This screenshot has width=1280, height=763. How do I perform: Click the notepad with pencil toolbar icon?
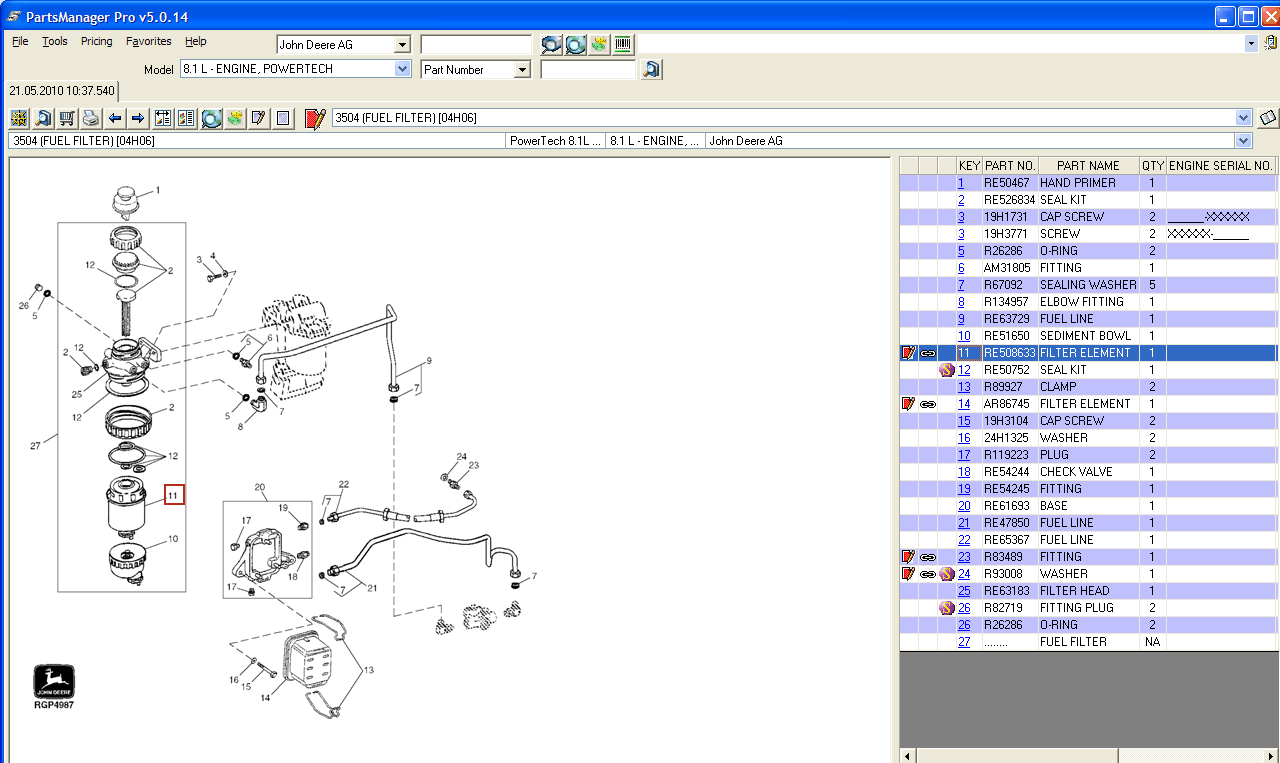(x=259, y=118)
